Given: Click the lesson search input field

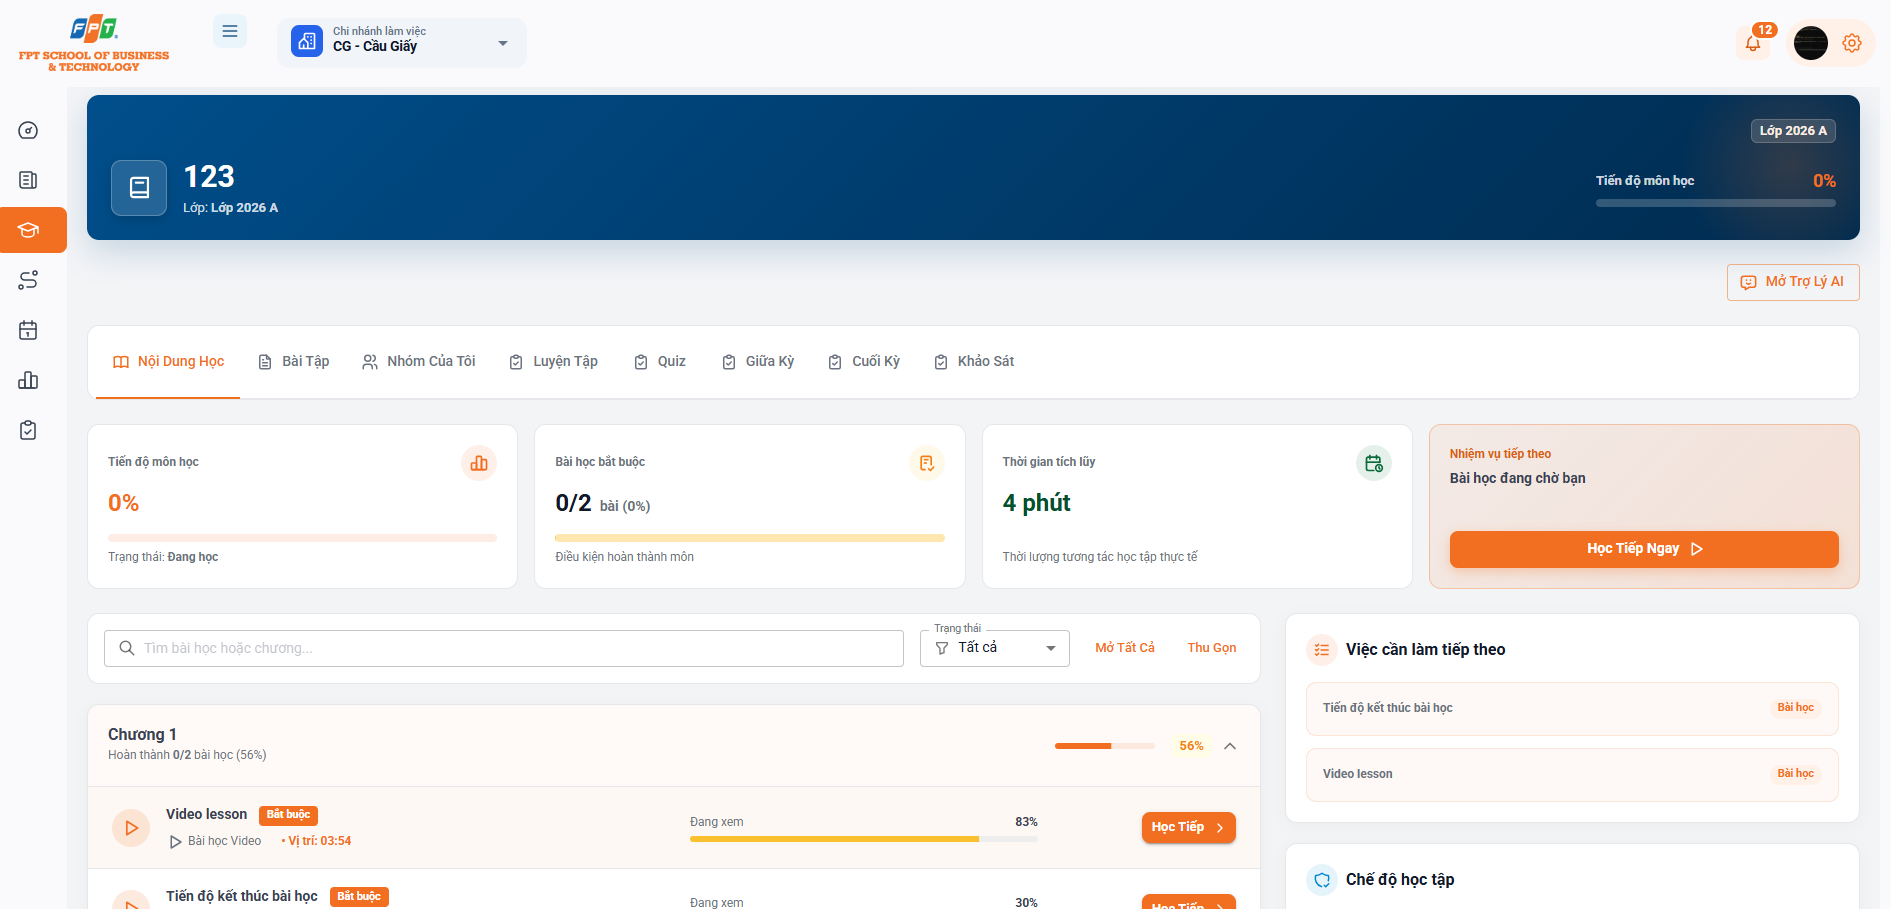Looking at the screenshot, I should (504, 648).
